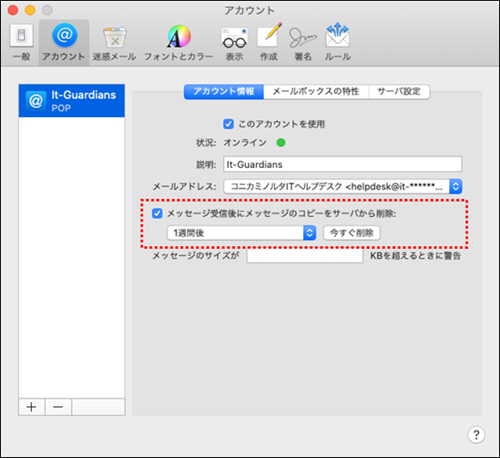Viewport: 500px width, 458px height.
Task: Open the General (一般) preferences pane
Action: click(x=22, y=42)
